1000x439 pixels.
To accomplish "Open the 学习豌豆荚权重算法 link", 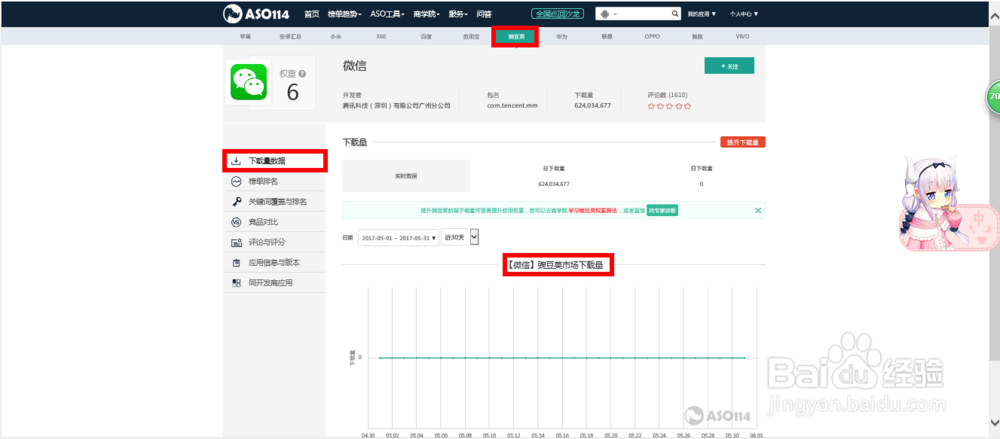I will [594, 210].
